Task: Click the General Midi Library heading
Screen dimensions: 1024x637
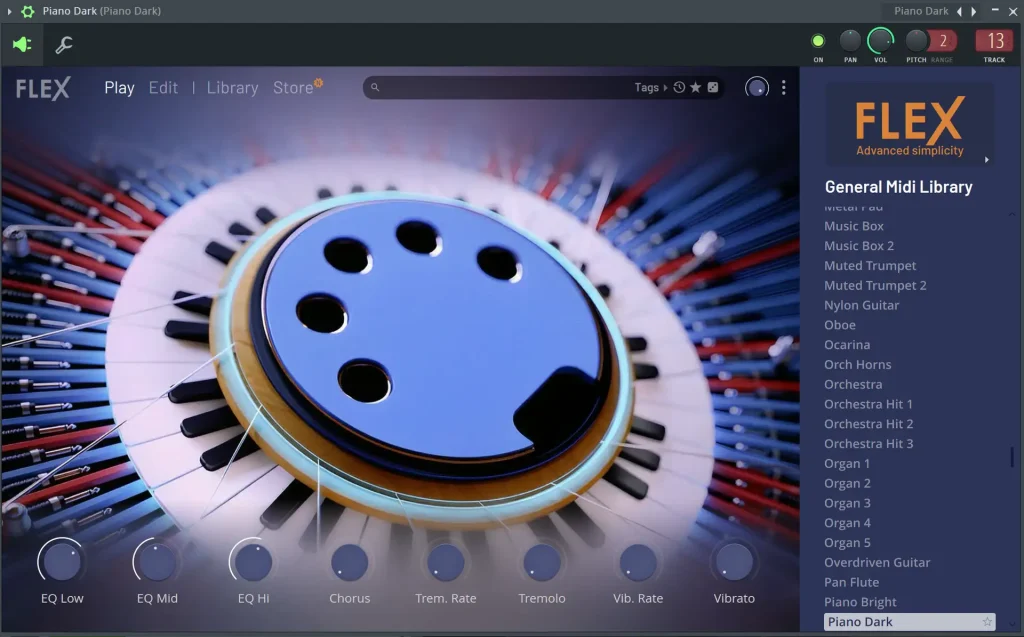Action: (899, 188)
